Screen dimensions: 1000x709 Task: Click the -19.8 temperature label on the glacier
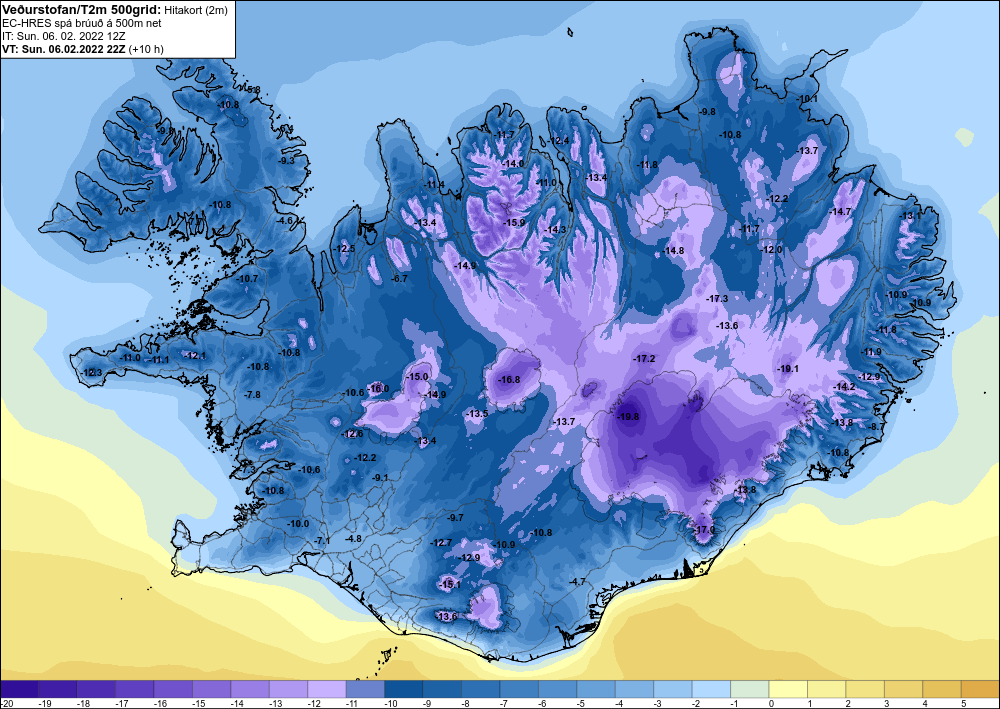click(628, 416)
